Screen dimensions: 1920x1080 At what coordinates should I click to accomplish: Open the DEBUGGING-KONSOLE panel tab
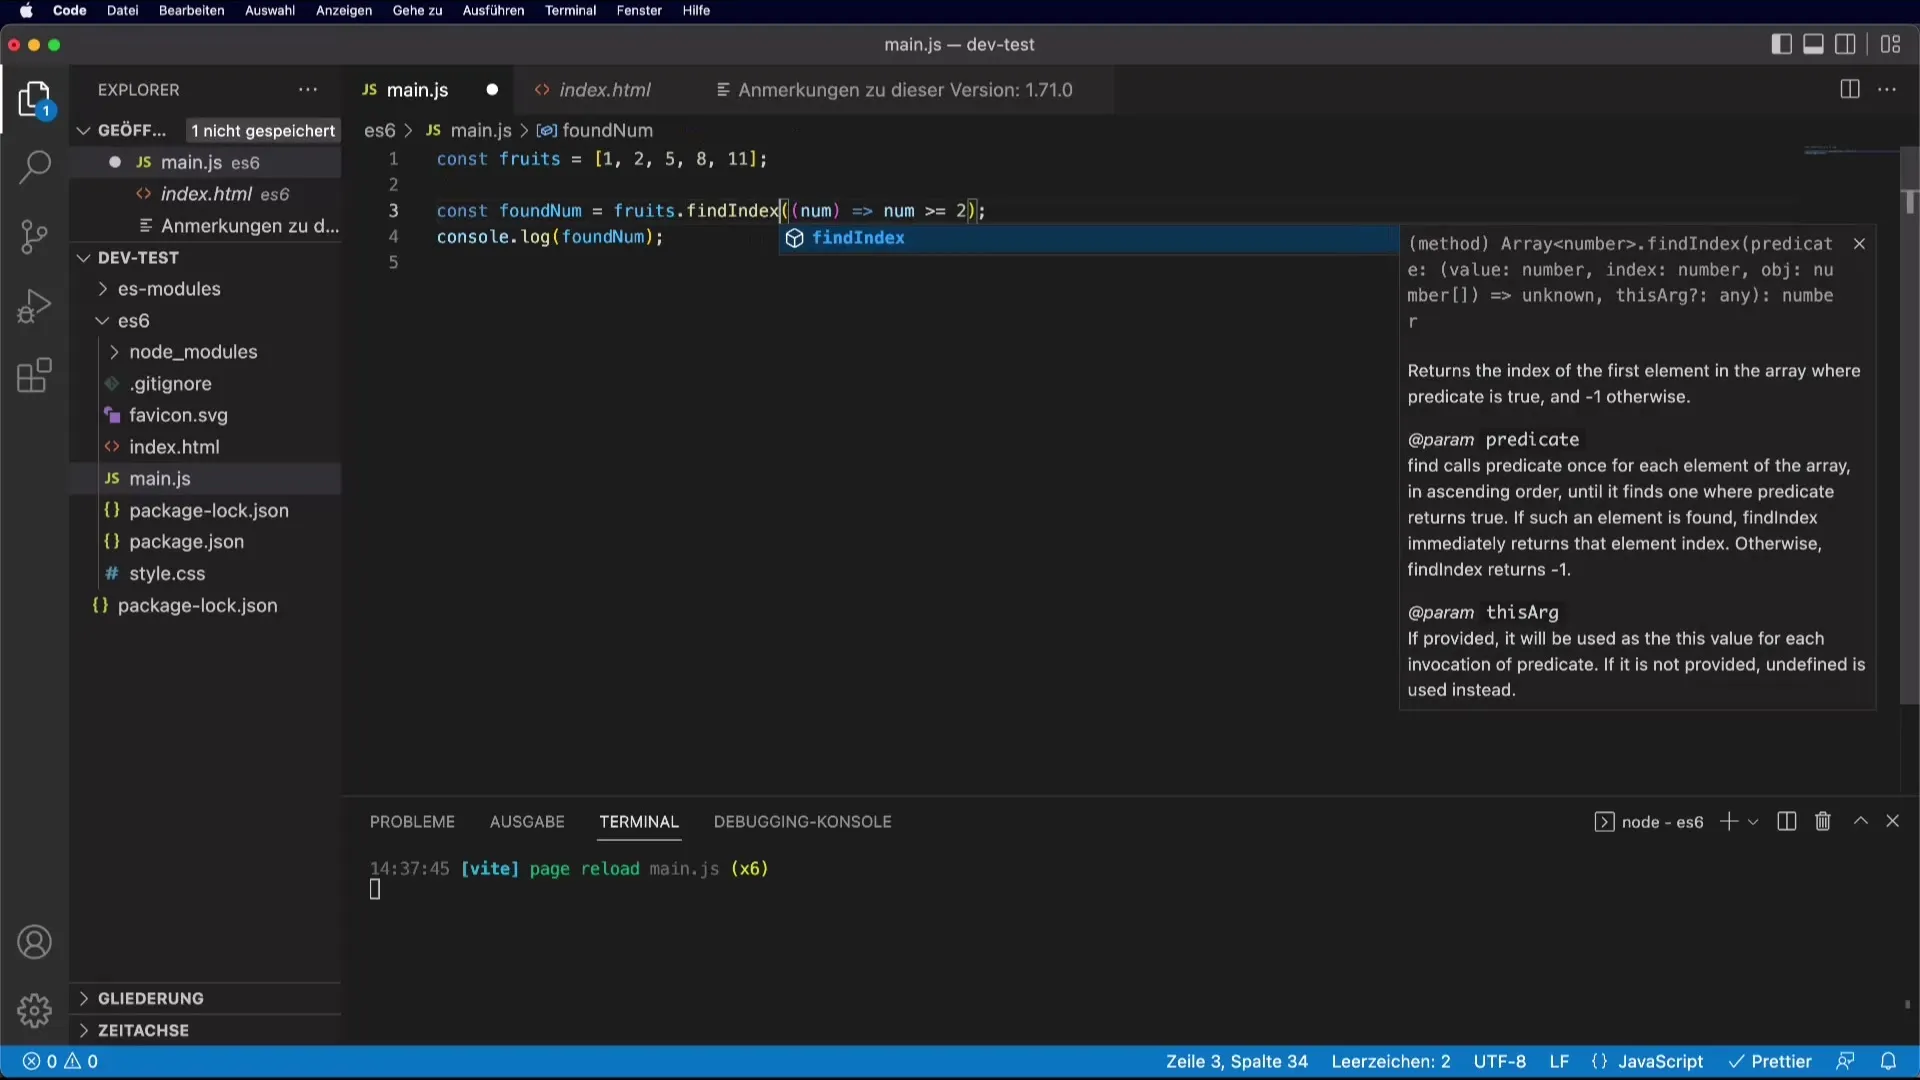click(802, 821)
